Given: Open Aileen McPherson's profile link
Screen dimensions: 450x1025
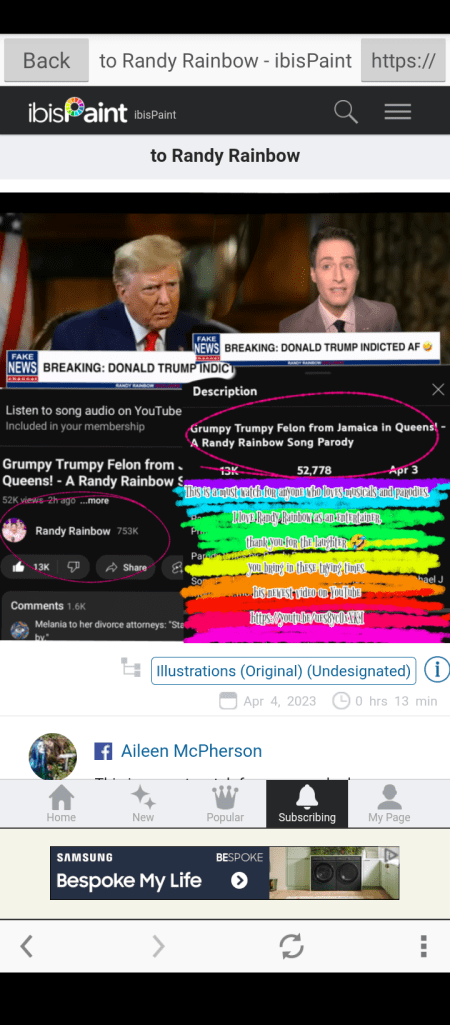Looking at the screenshot, I should pyautogui.click(x=191, y=751).
